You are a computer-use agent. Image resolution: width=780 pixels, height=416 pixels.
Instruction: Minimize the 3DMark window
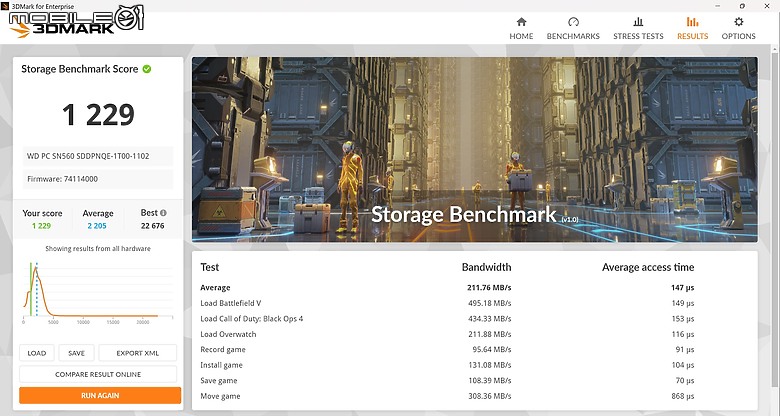coord(718,6)
